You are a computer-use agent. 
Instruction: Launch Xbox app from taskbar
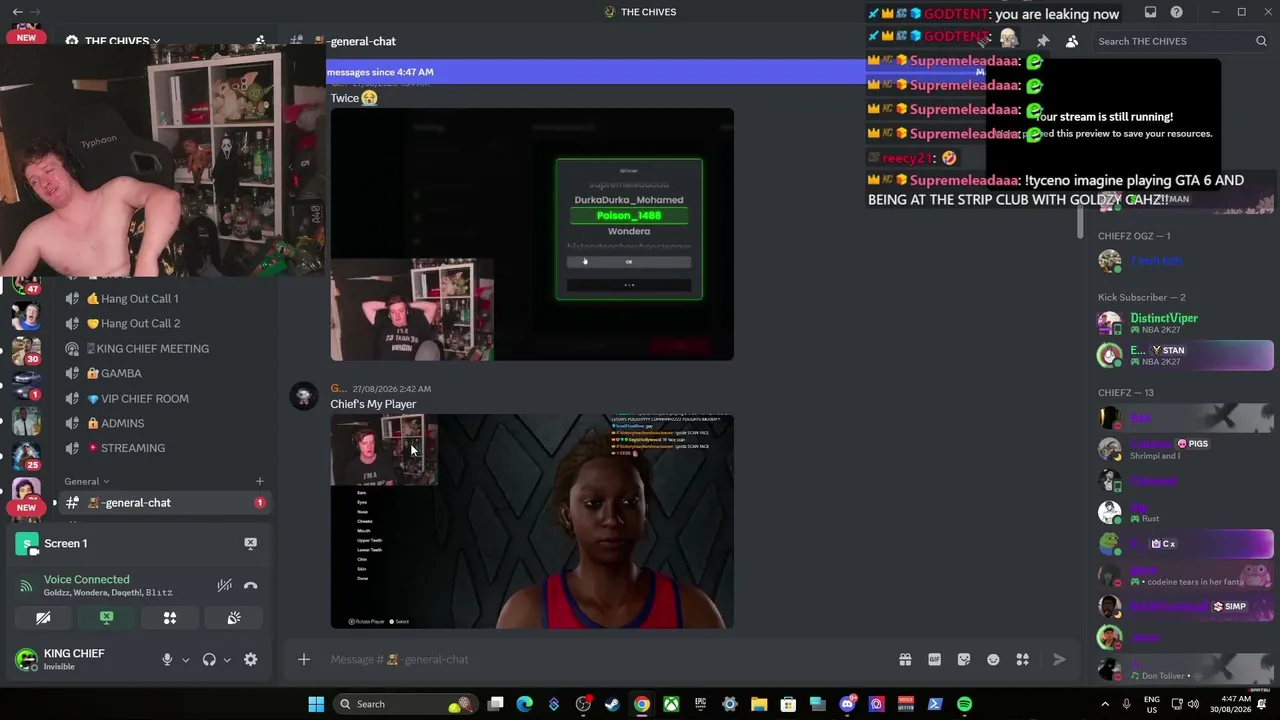pyautogui.click(x=671, y=704)
